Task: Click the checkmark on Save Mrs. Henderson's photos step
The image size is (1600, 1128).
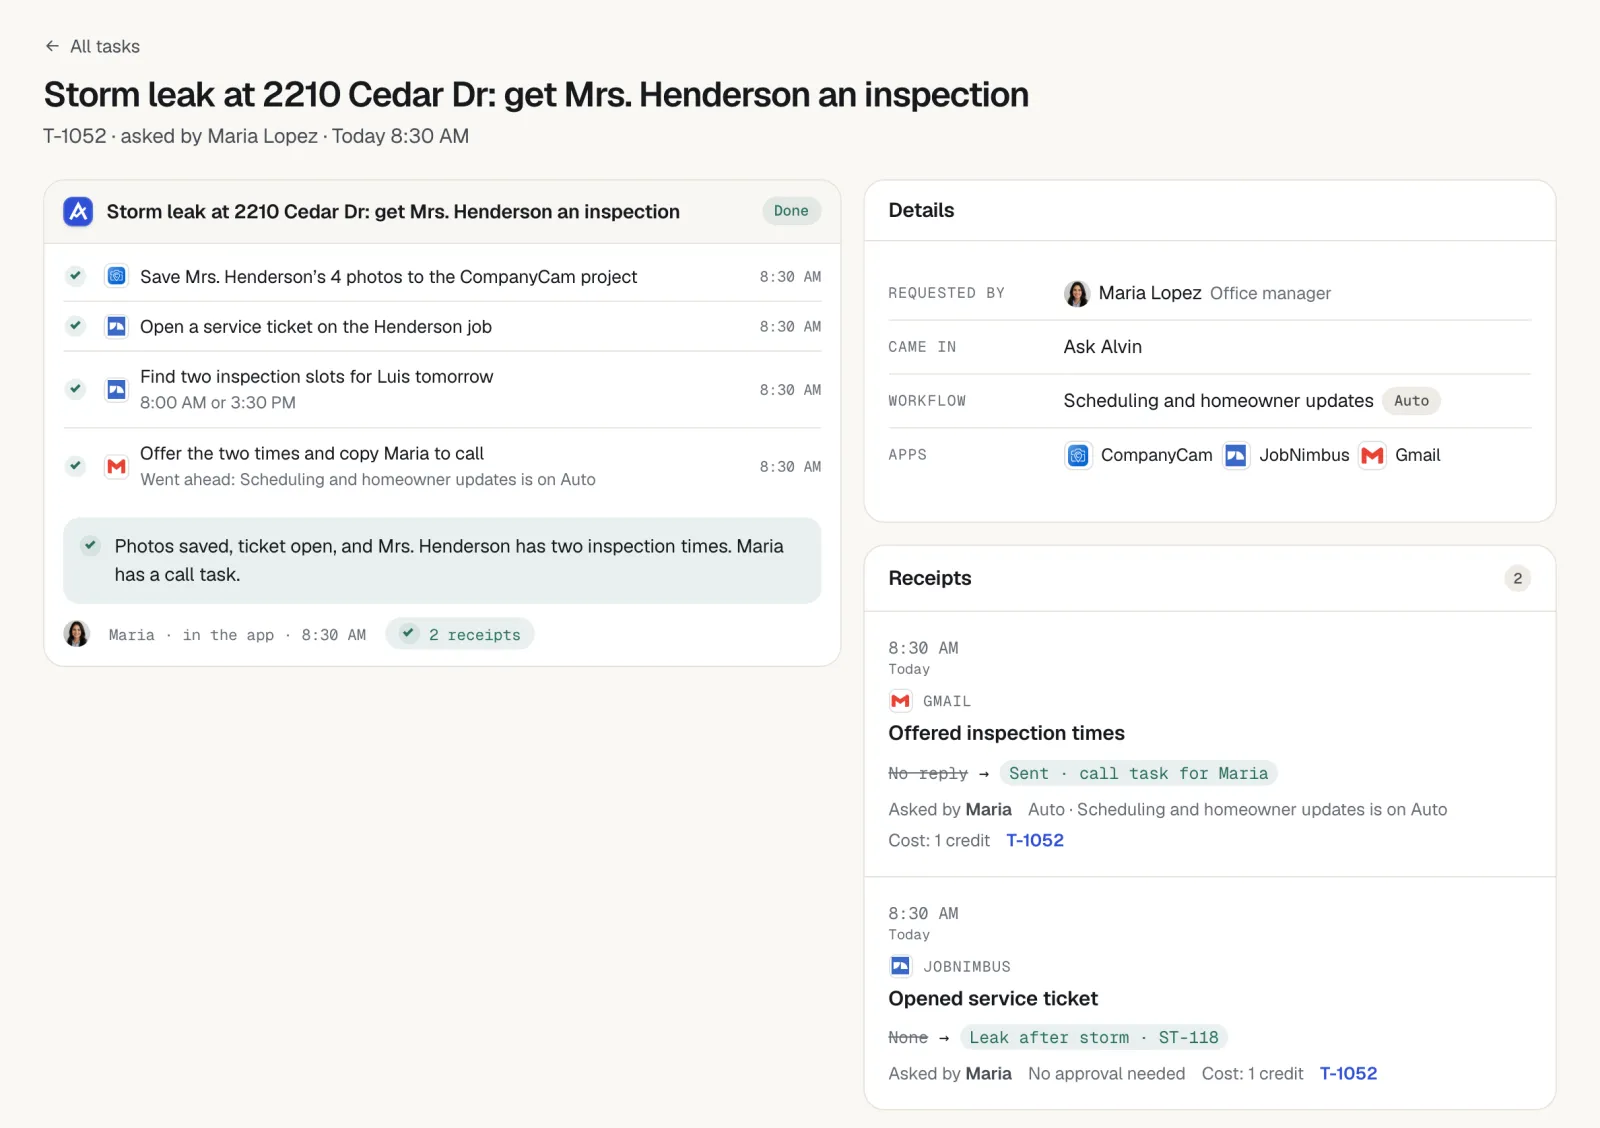Action: [x=76, y=276]
